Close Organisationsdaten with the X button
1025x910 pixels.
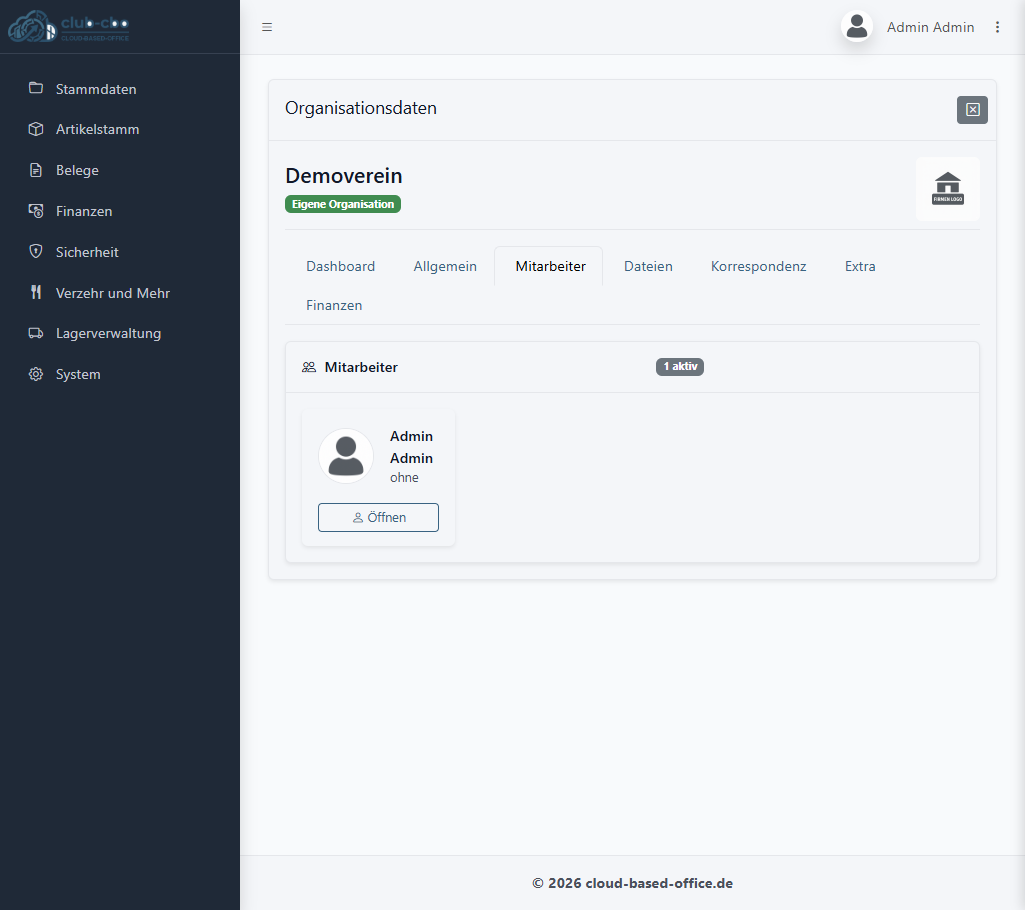tap(972, 110)
